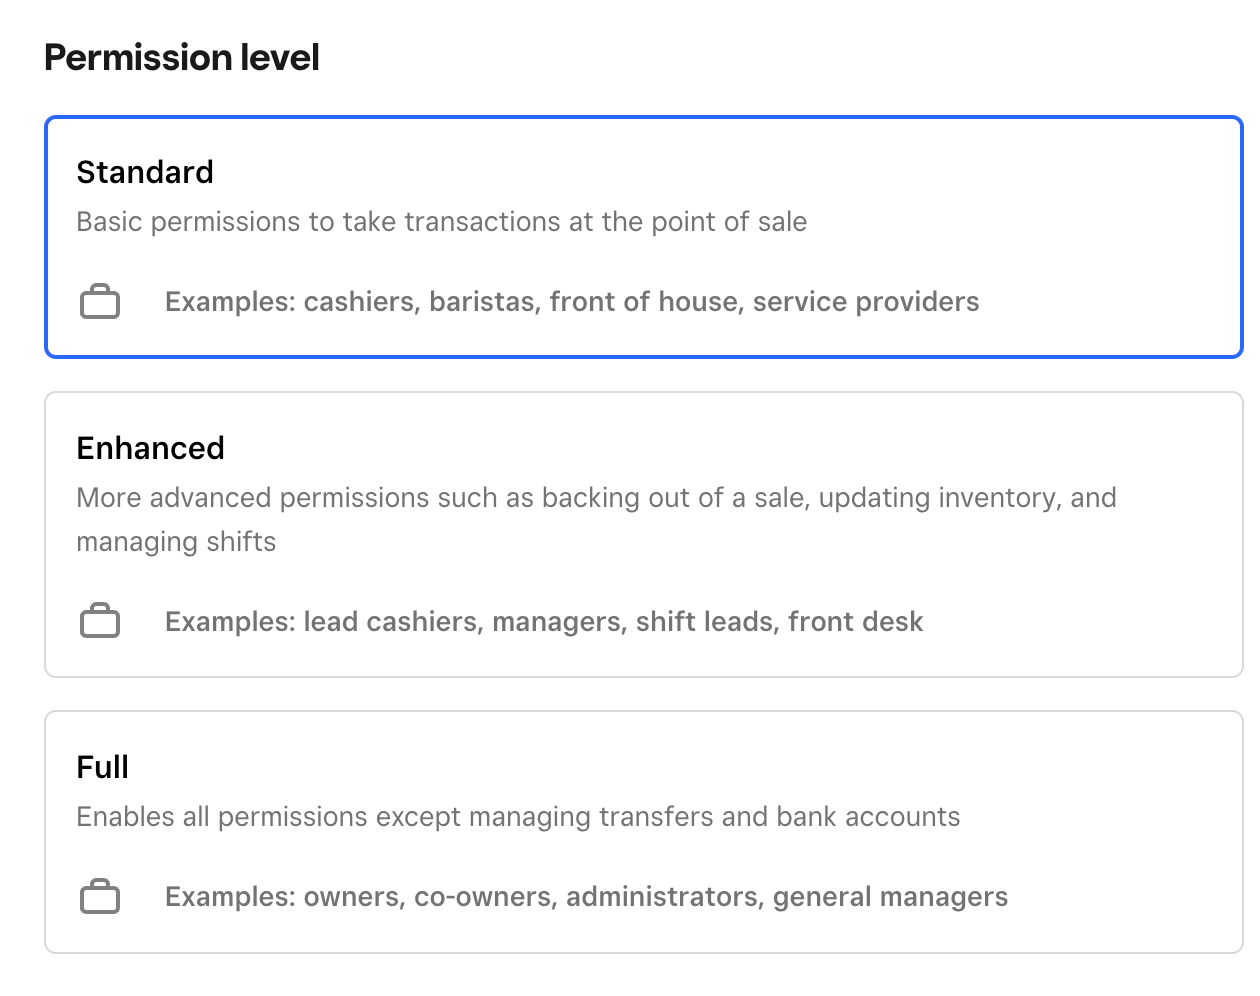The height and width of the screenshot is (996, 1260).
Task: Click the highlighted Standard selection border
Action: [642, 120]
